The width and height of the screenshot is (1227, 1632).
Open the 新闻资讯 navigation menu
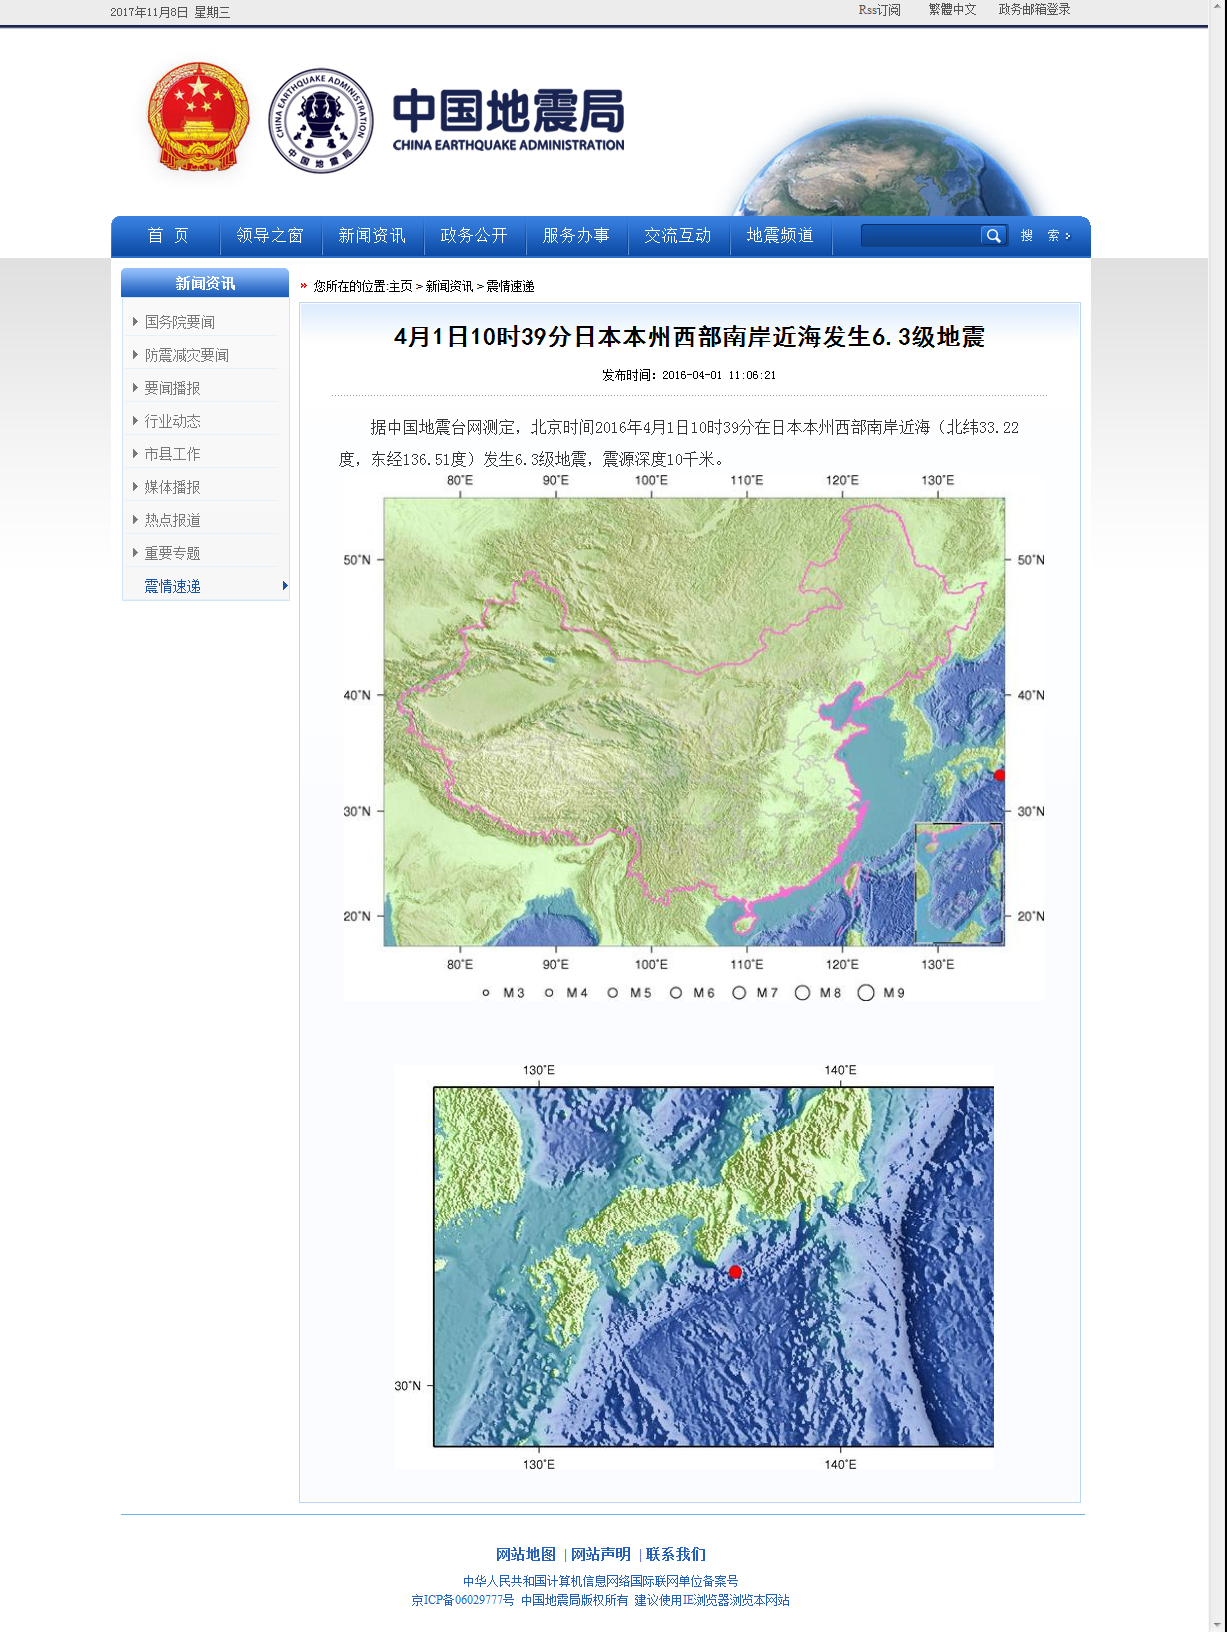(x=372, y=236)
